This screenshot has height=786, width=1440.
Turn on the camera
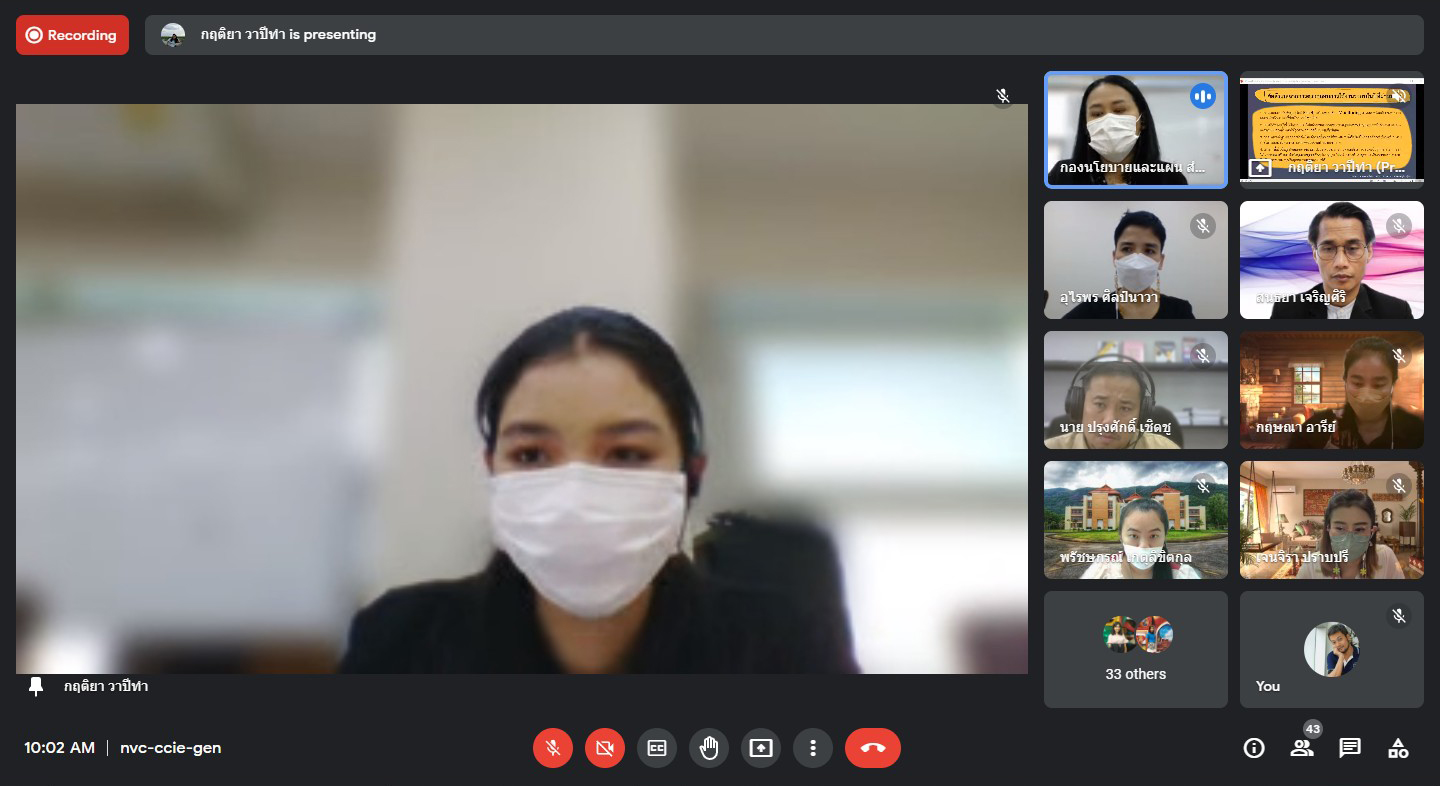click(x=605, y=748)
